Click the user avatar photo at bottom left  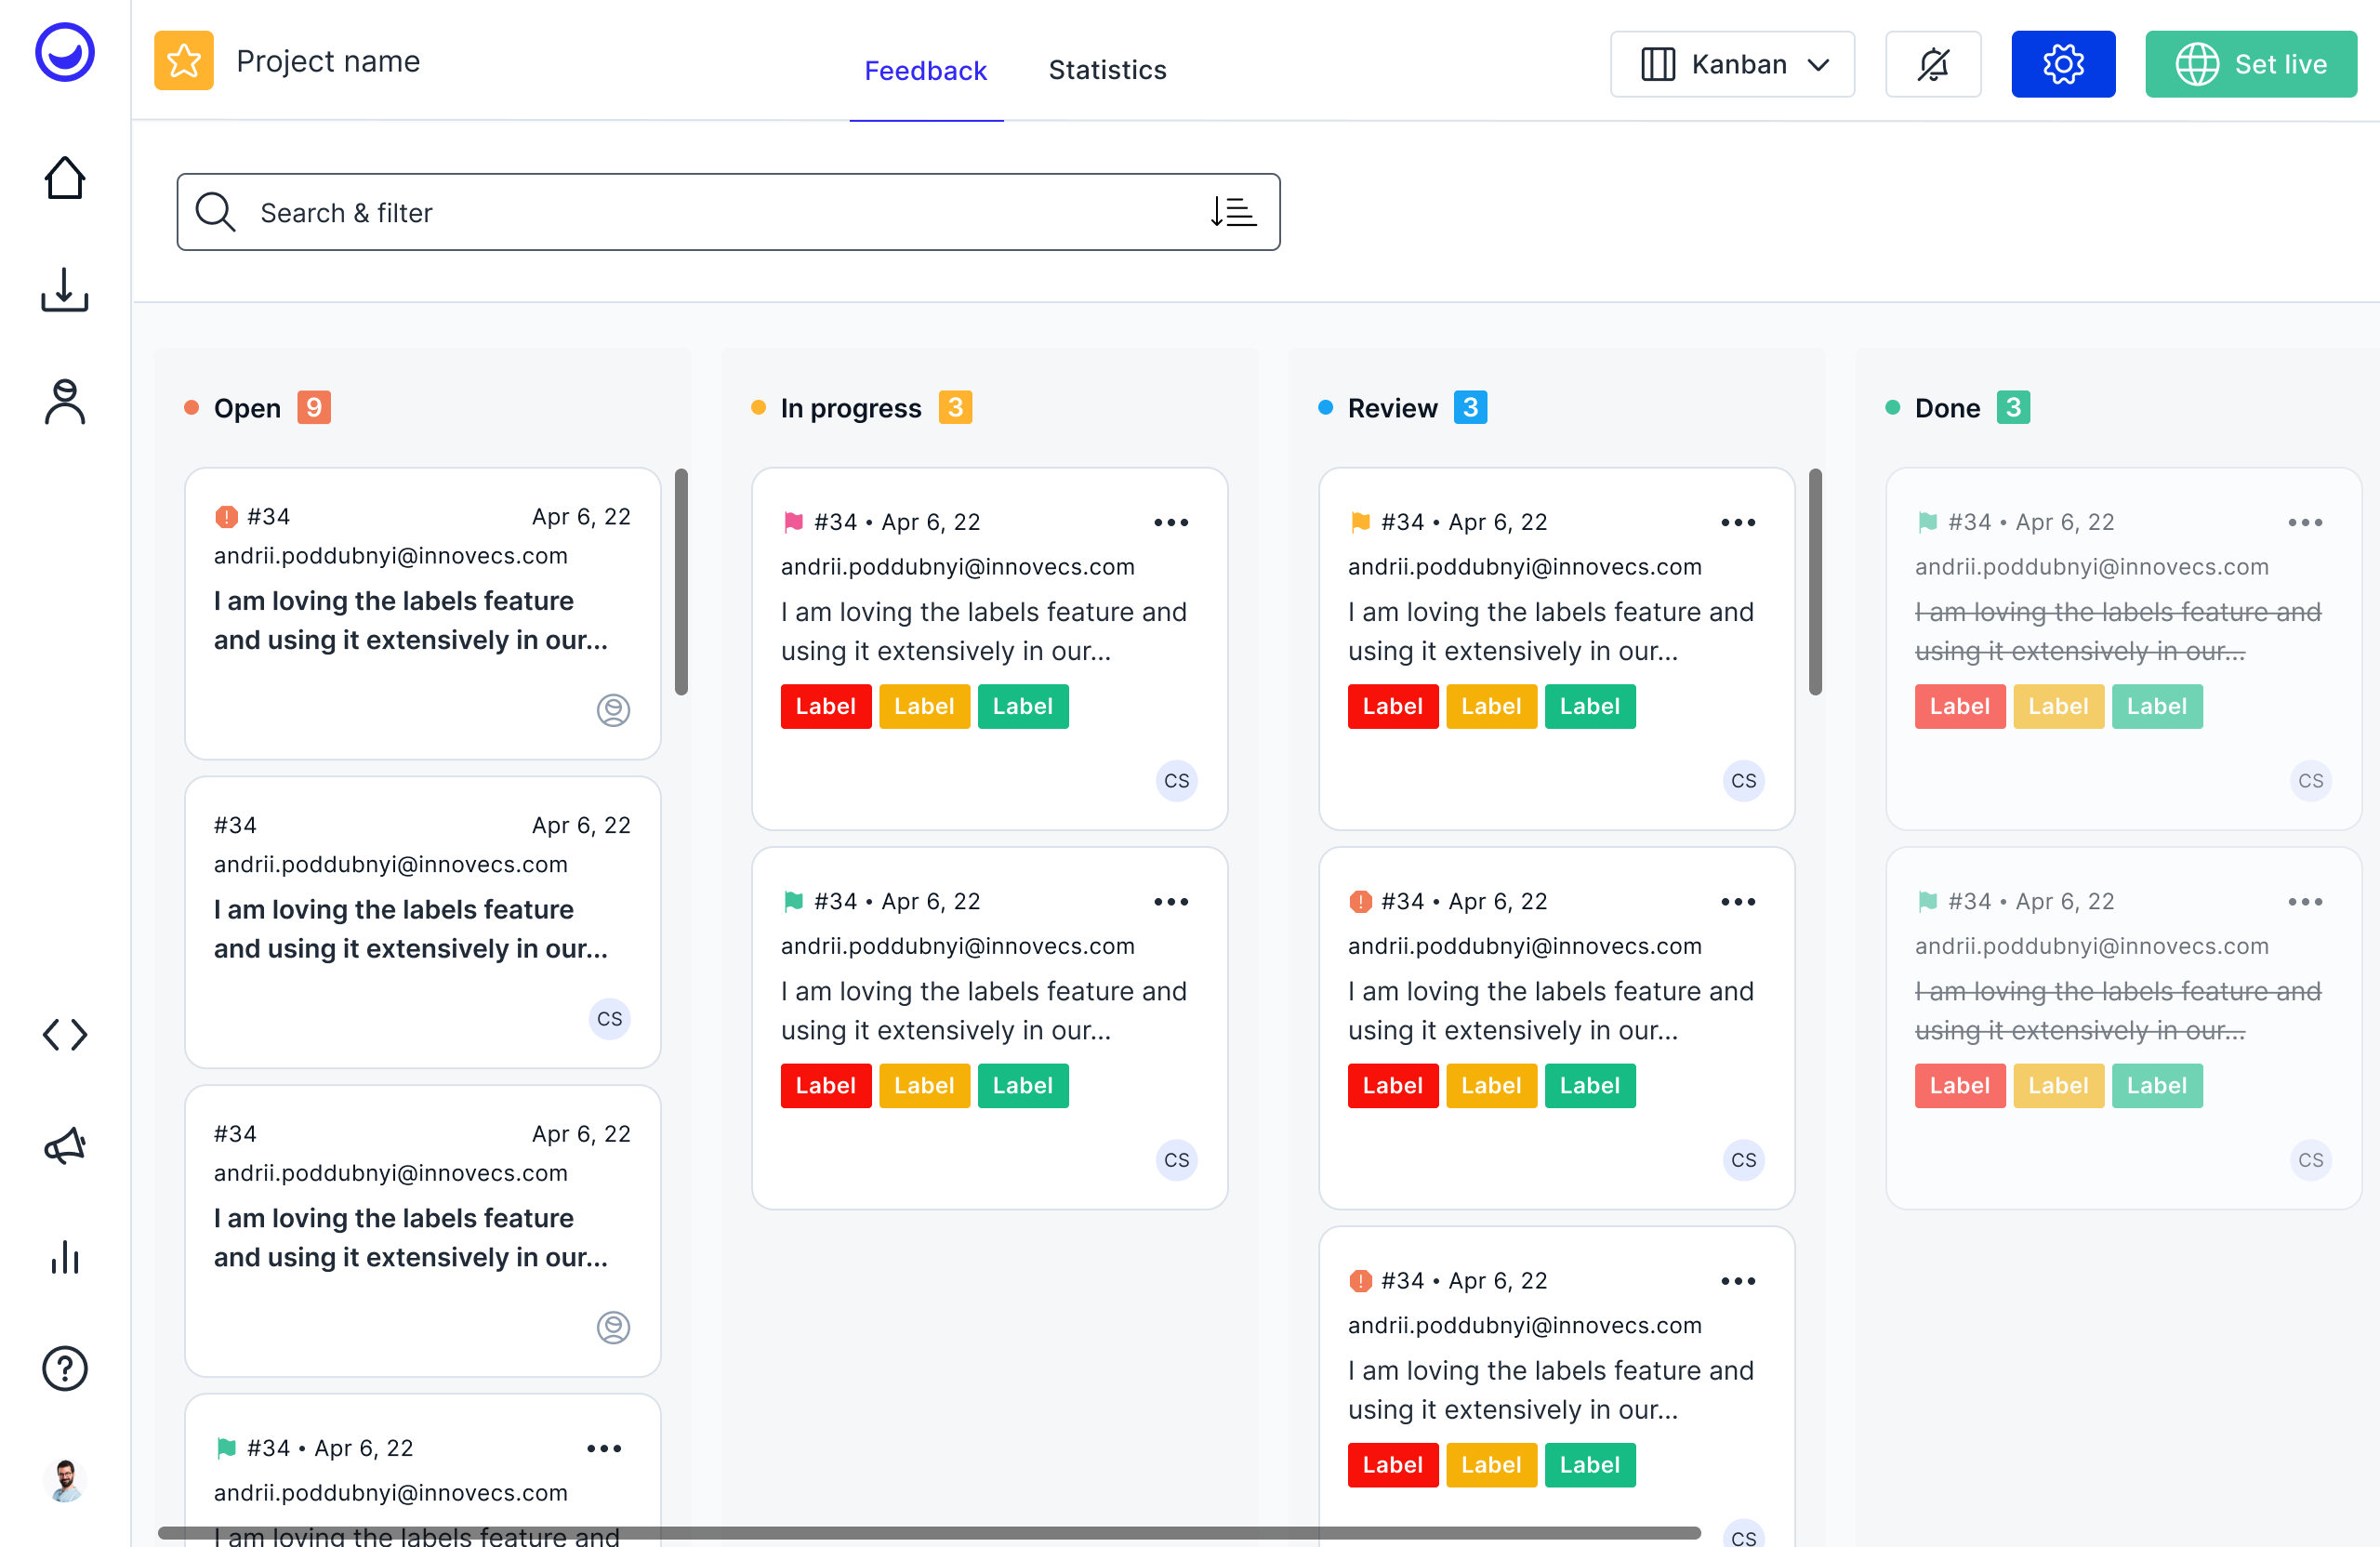[x=65, y=1480]
